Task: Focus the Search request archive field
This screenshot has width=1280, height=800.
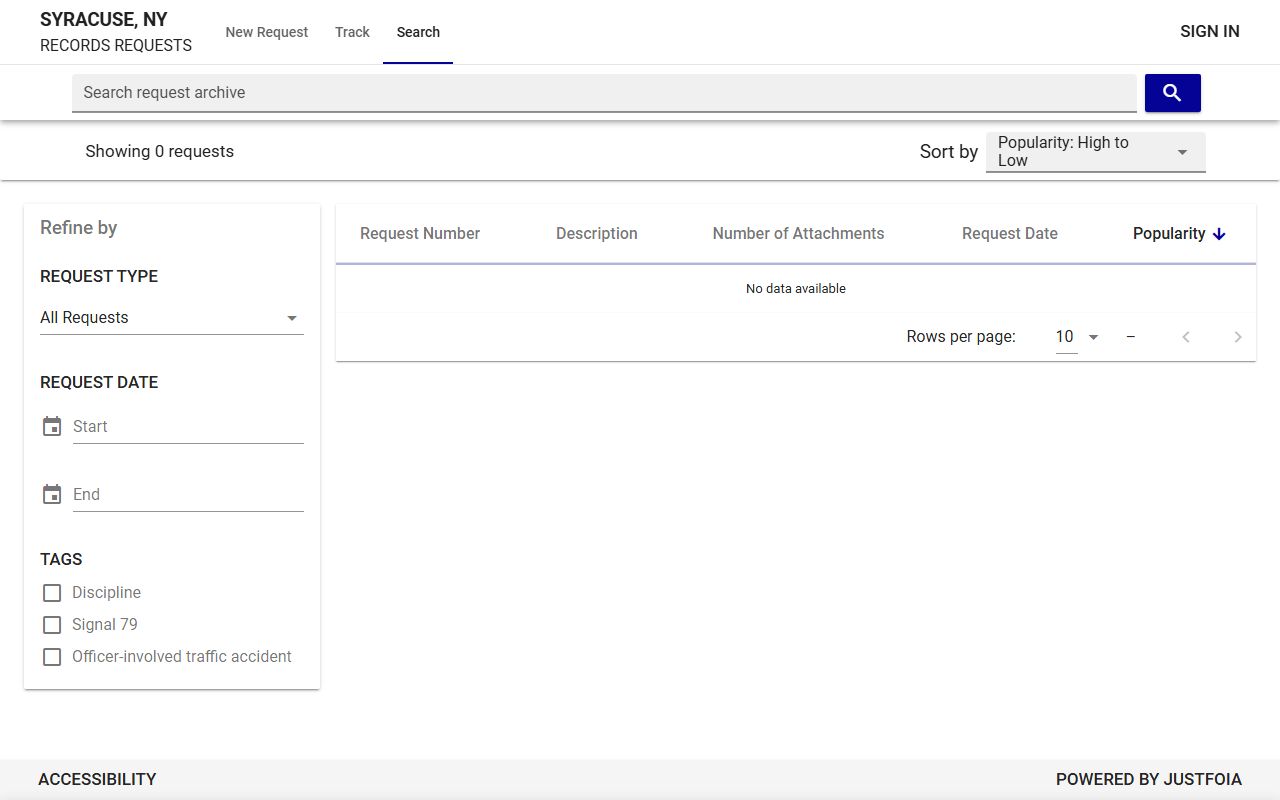Action: tap(604, 93)
